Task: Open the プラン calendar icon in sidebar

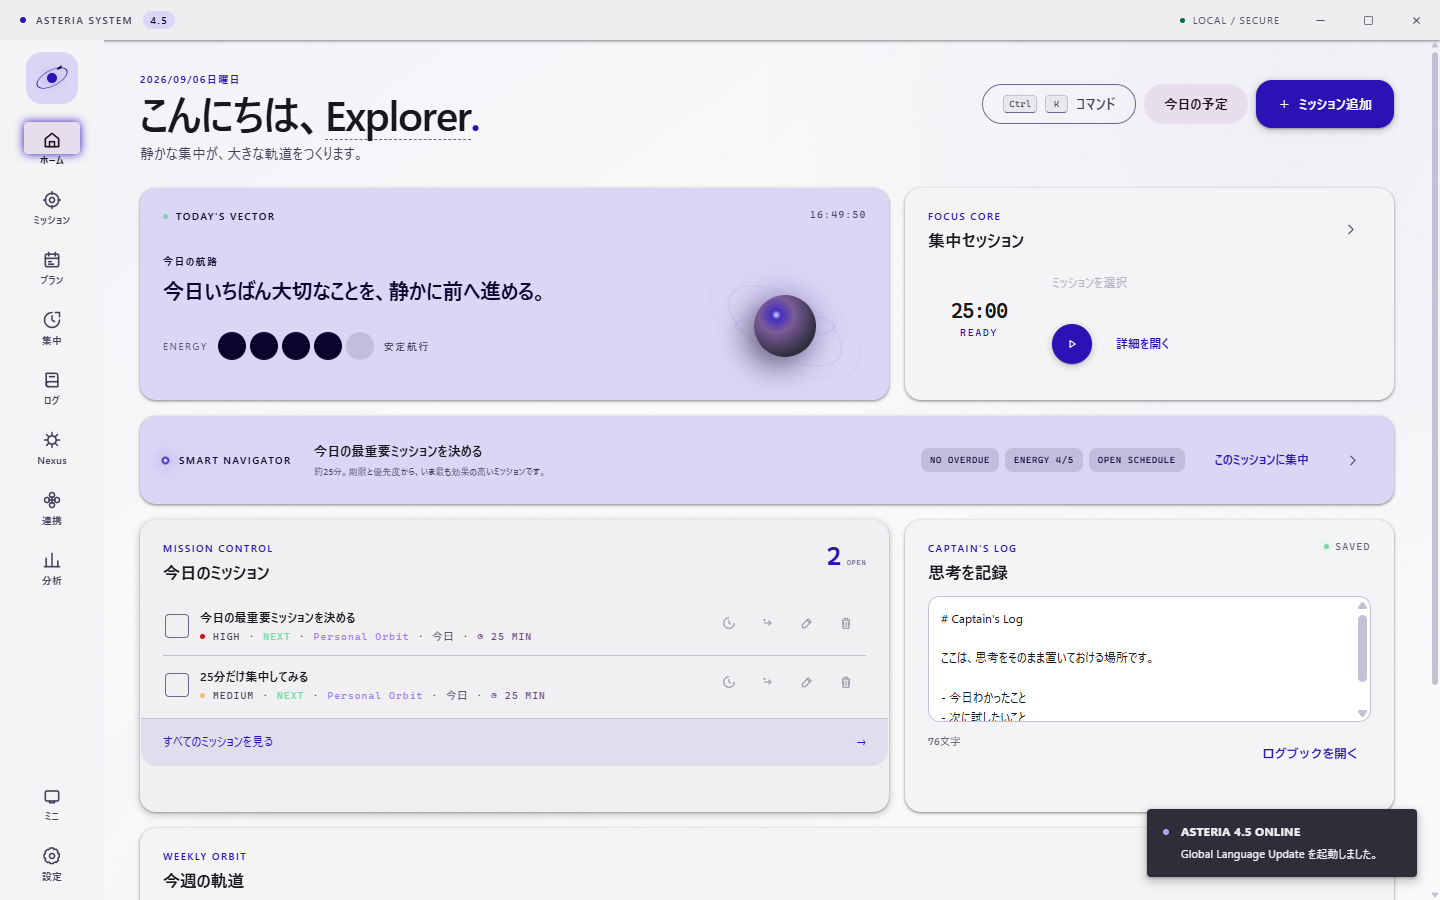Action: point(52,260)
